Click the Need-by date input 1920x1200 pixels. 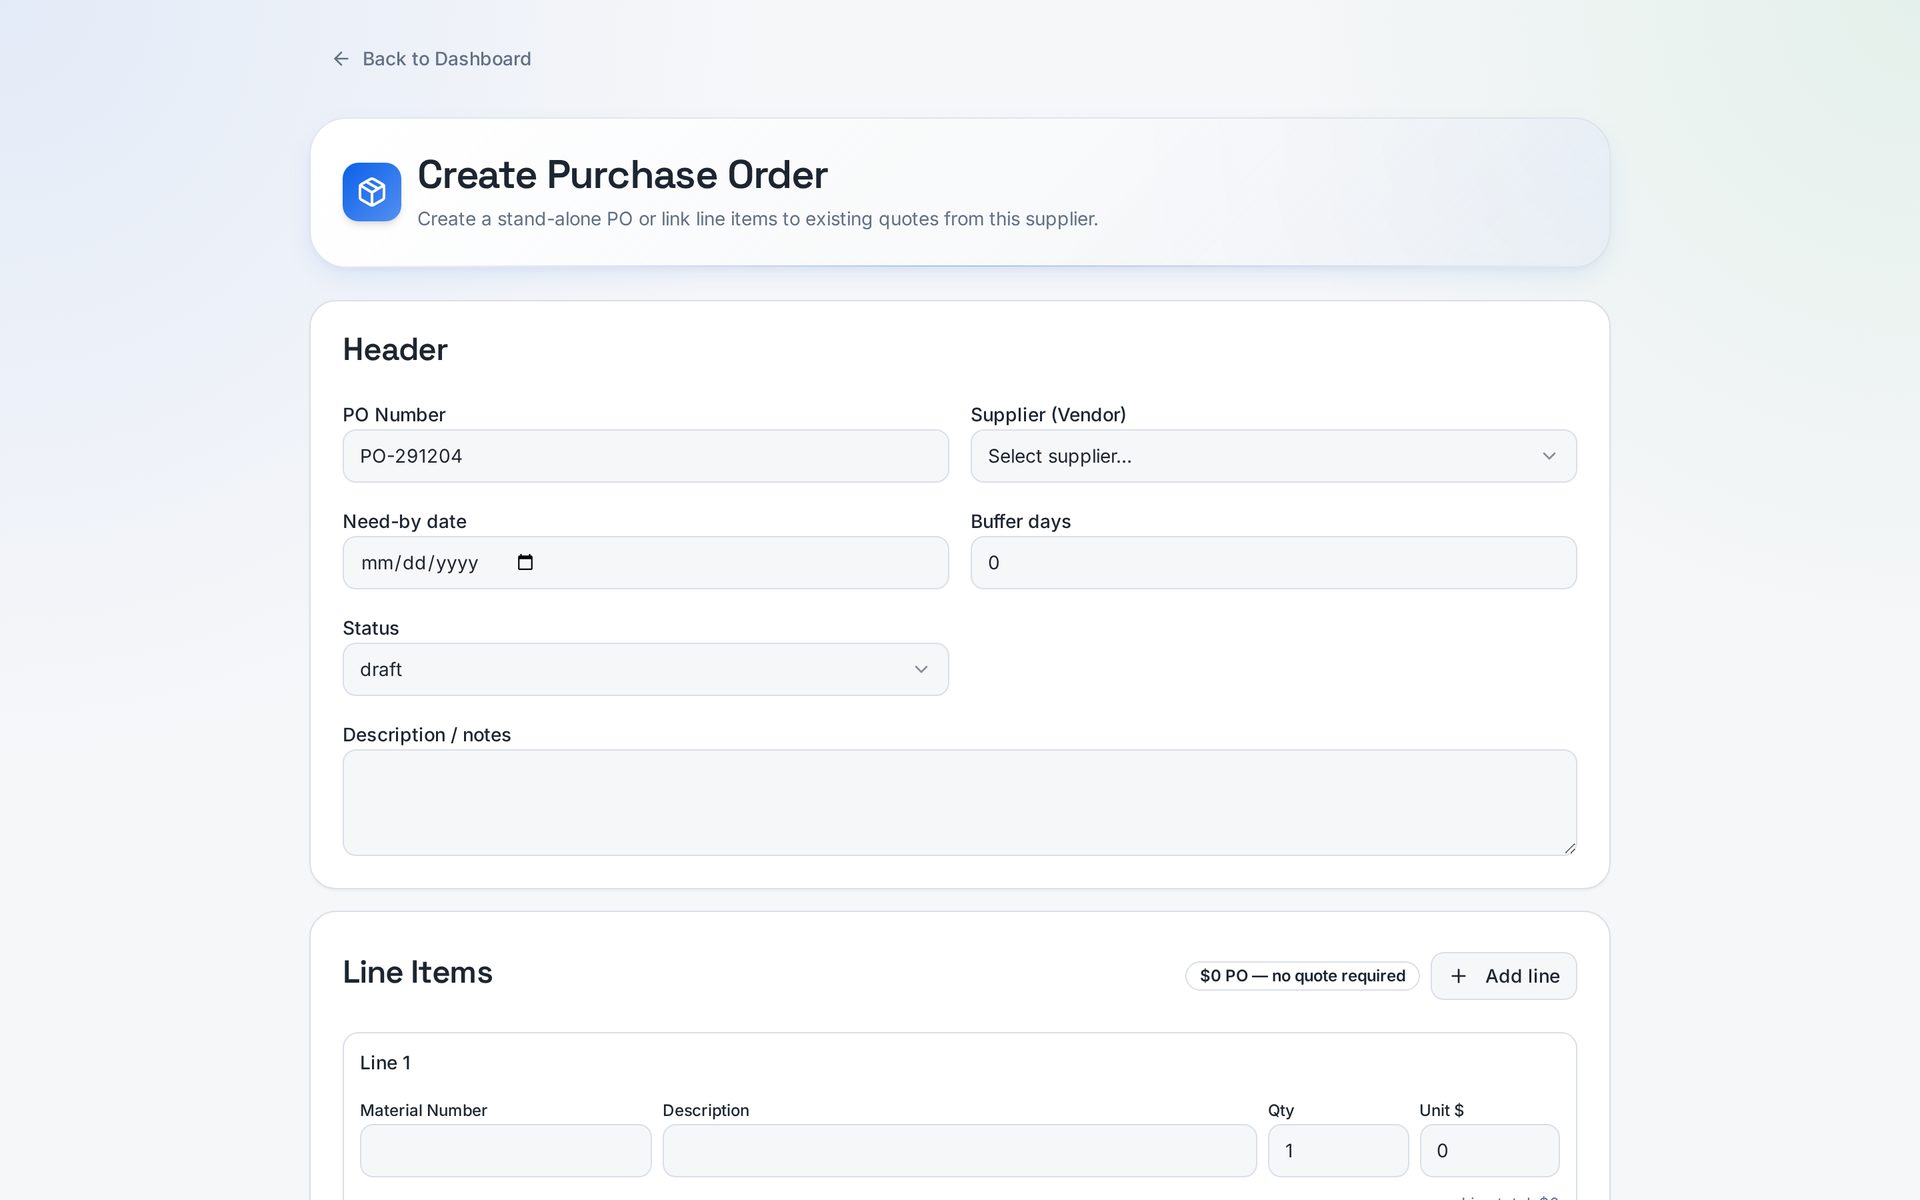click(645, 563)
